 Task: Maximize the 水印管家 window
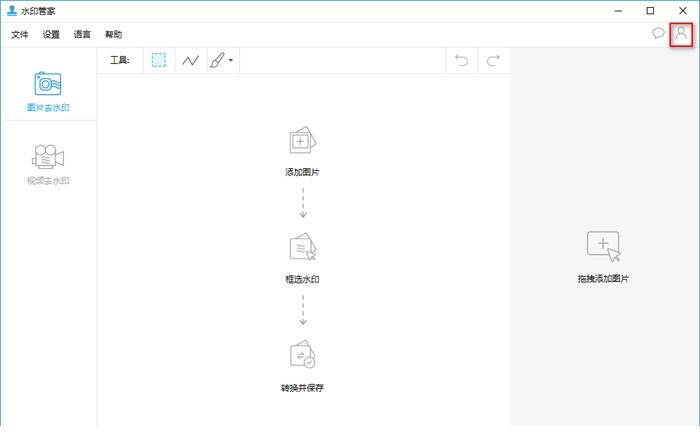(650, 10)
